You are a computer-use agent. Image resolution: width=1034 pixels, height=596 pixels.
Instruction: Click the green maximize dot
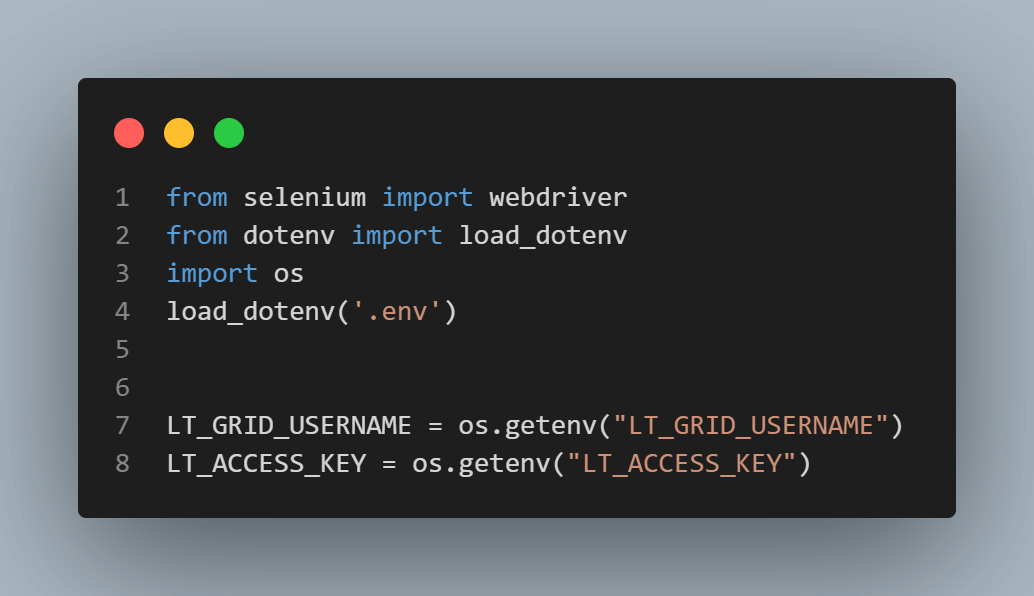[x=229, y=133]
